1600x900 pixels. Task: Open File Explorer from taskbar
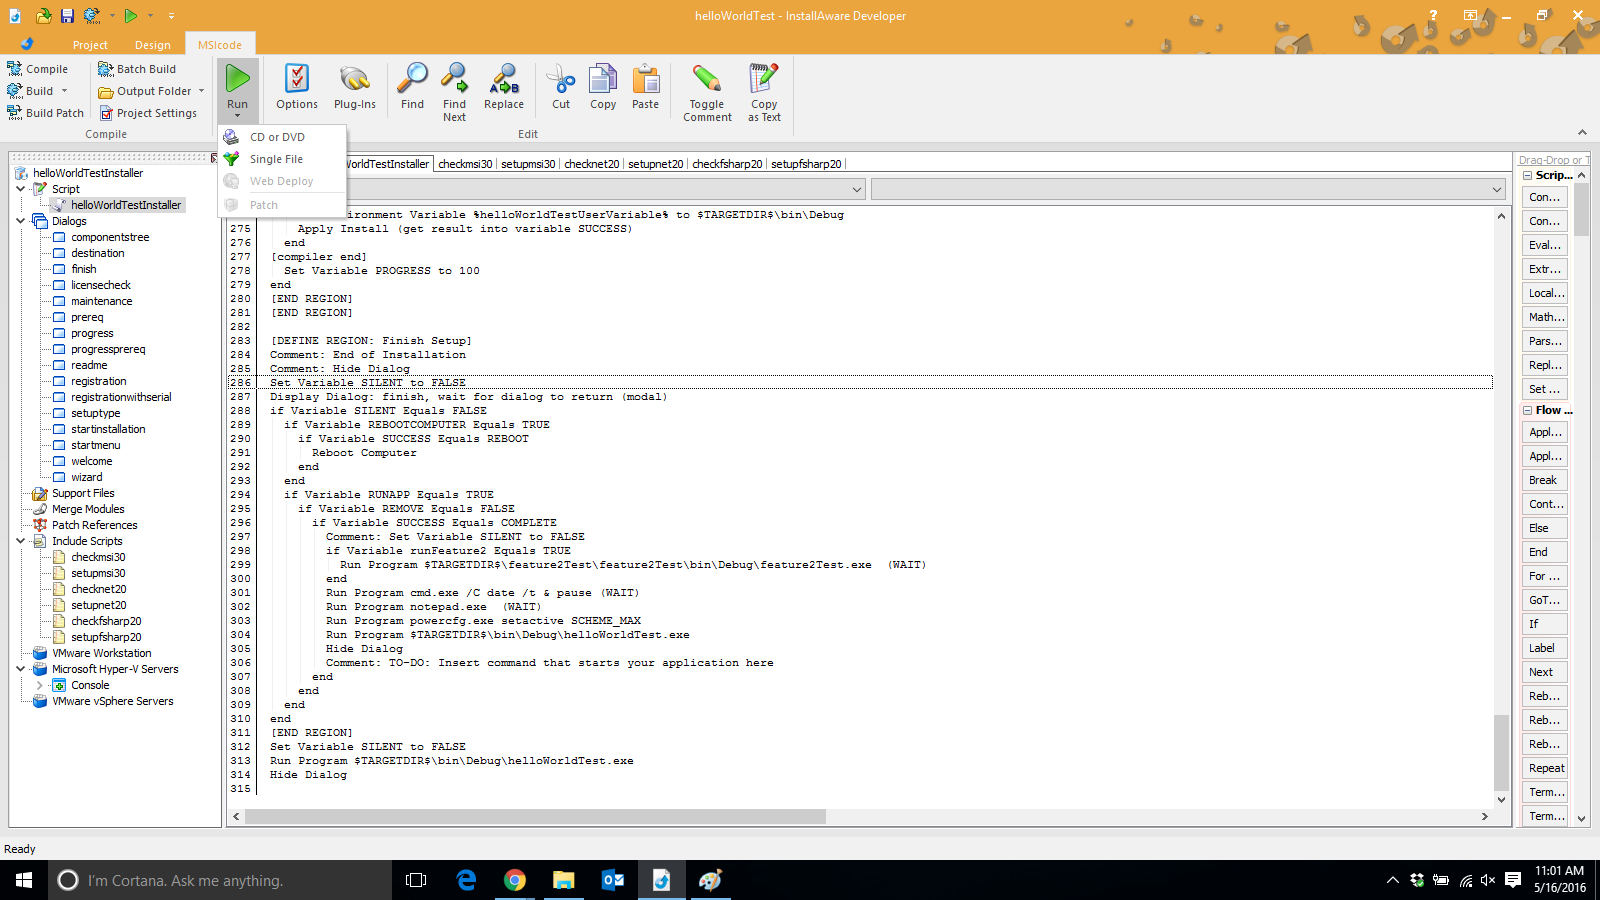pyautogui.click(x=564, y=880)
